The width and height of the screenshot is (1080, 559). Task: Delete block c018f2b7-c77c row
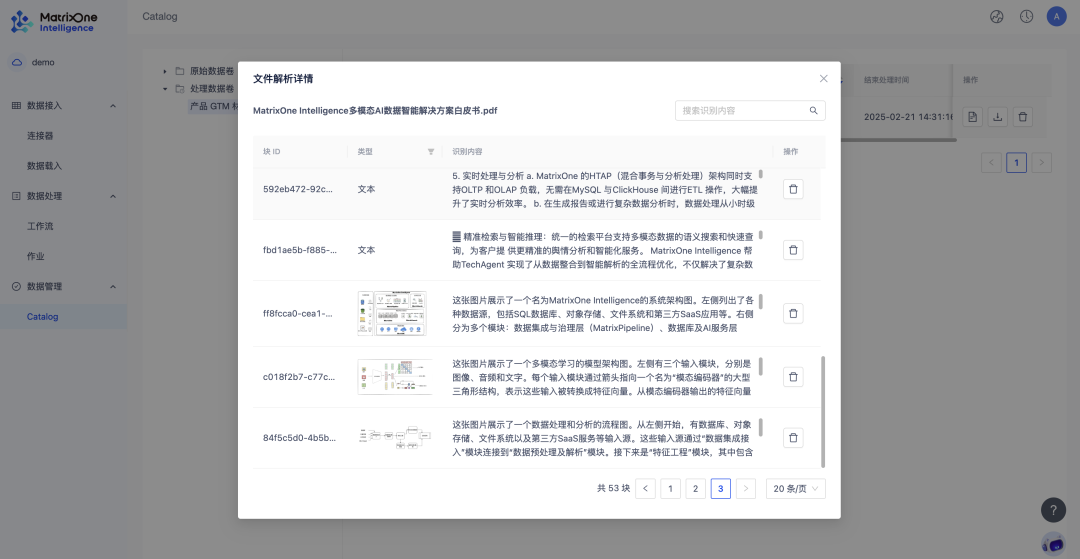tap(793, 377)
